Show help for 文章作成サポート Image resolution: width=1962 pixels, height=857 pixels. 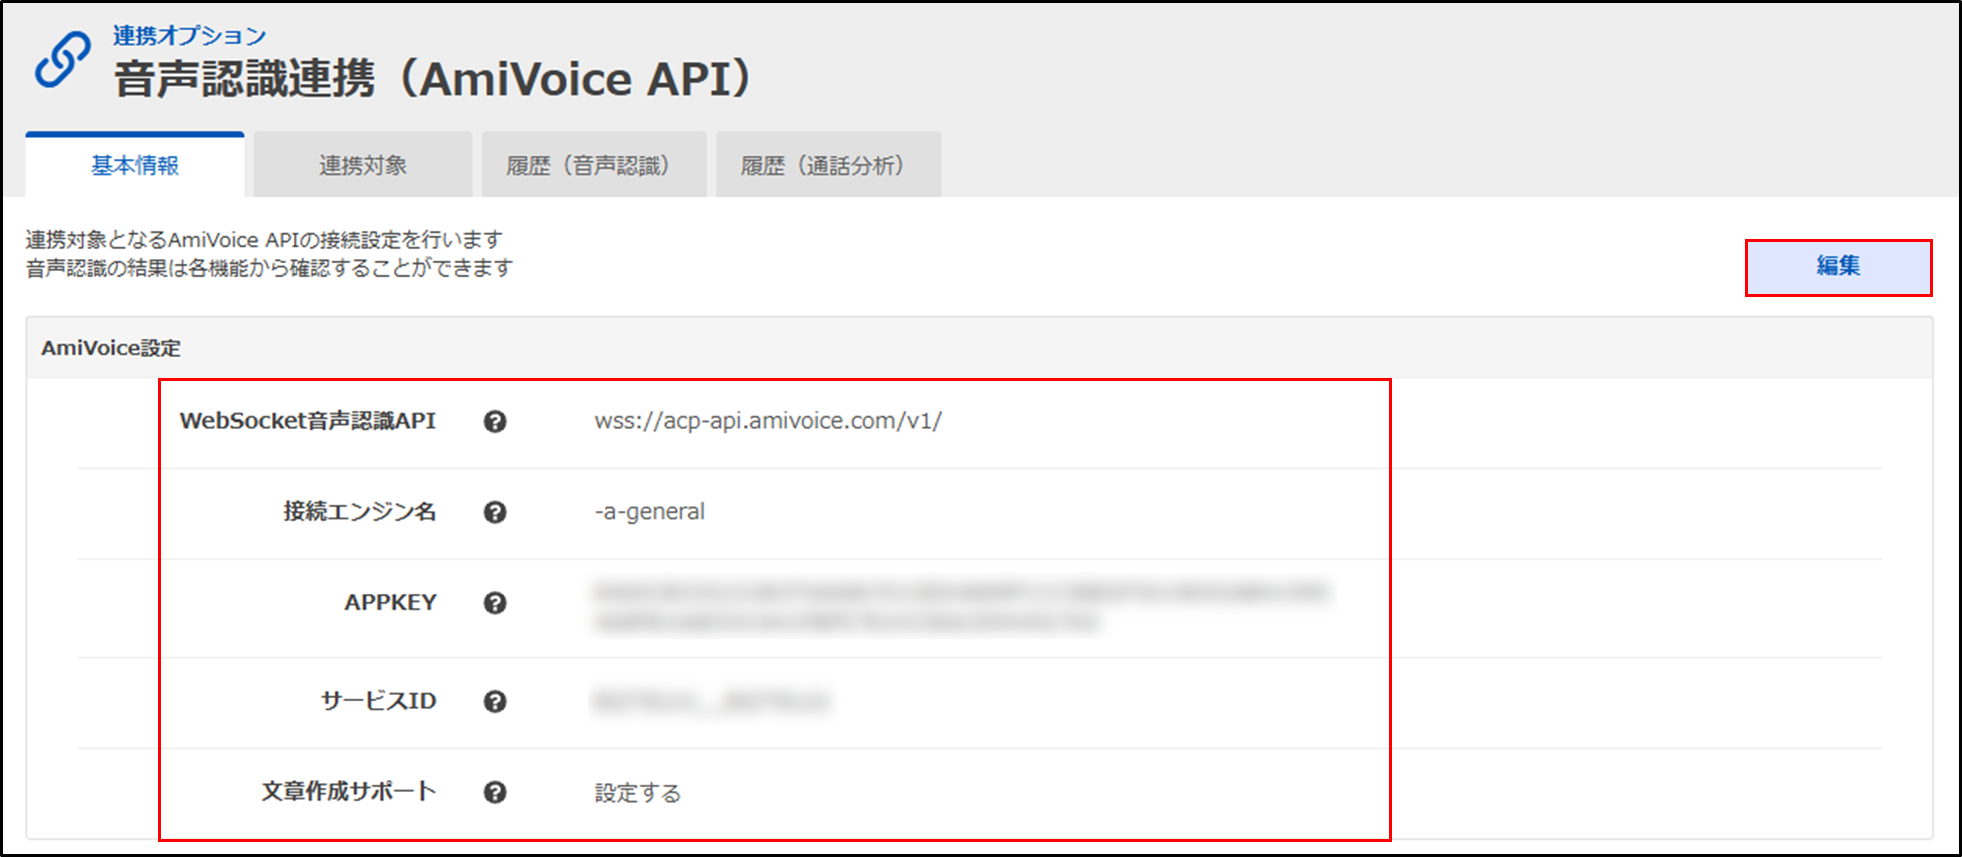(495, 793)
